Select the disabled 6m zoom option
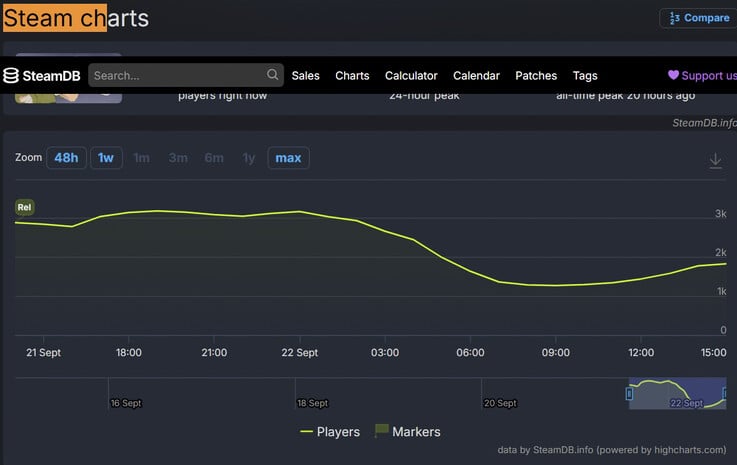 (x=214, y=158)
